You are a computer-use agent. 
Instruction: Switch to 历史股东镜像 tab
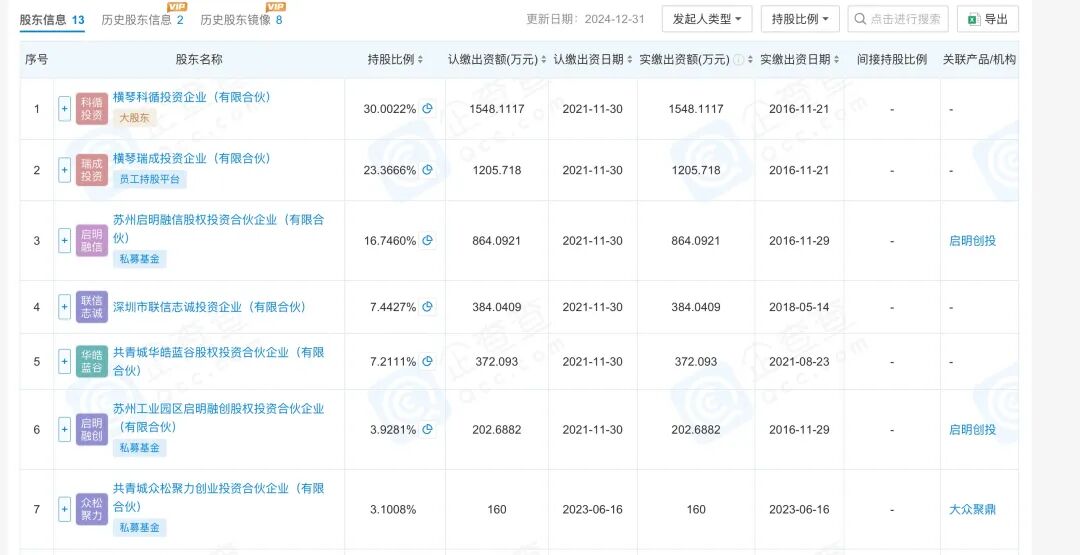240,20
